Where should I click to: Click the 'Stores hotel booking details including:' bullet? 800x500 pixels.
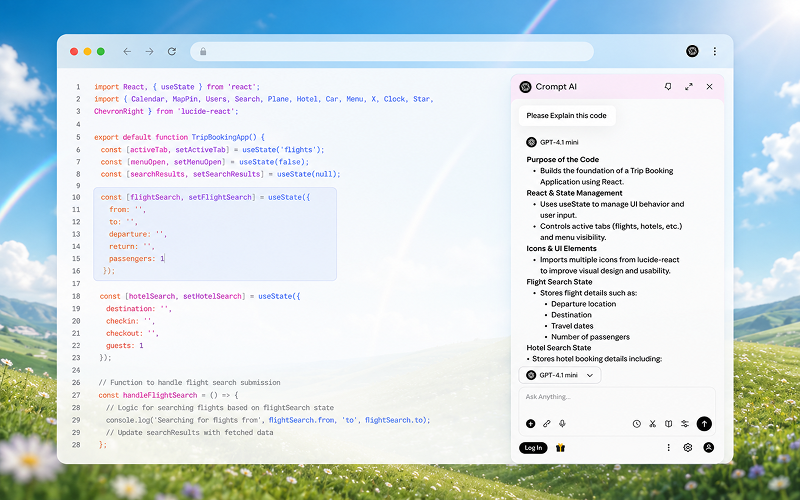[x=597, y=359]
